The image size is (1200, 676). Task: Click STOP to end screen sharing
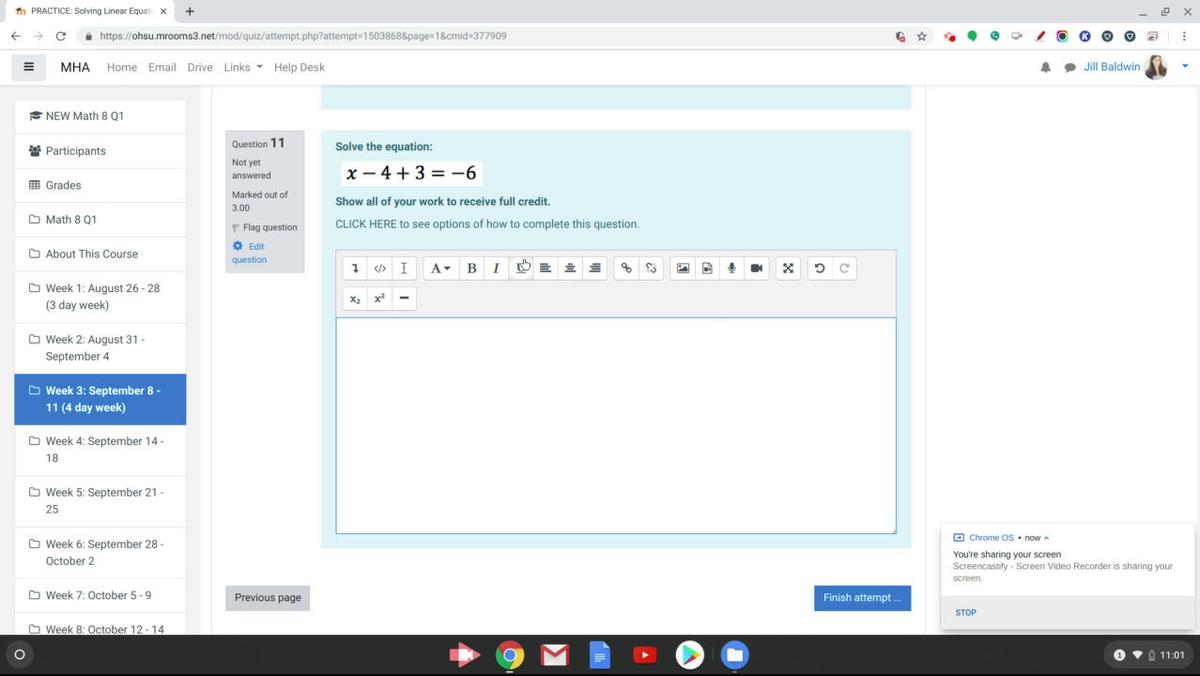click(965, 612)
